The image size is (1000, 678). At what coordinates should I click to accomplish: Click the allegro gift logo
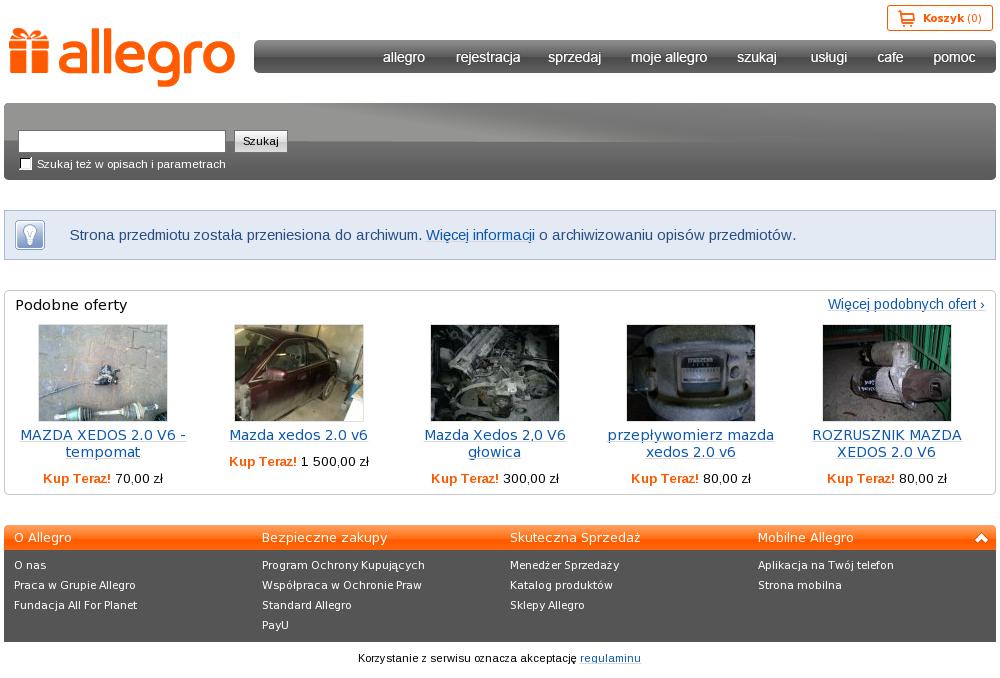tap(122, 57)
